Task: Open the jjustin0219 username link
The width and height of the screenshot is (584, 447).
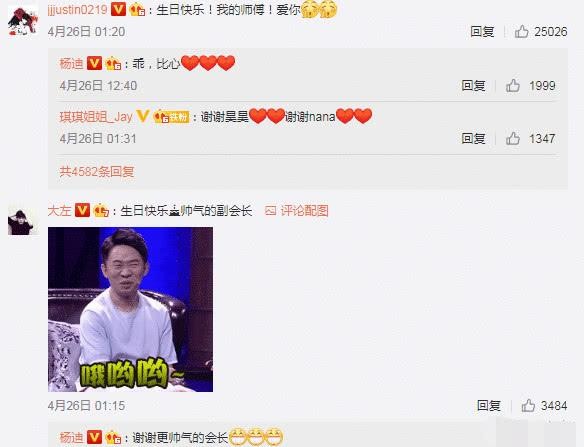Action: pos(77,10)
